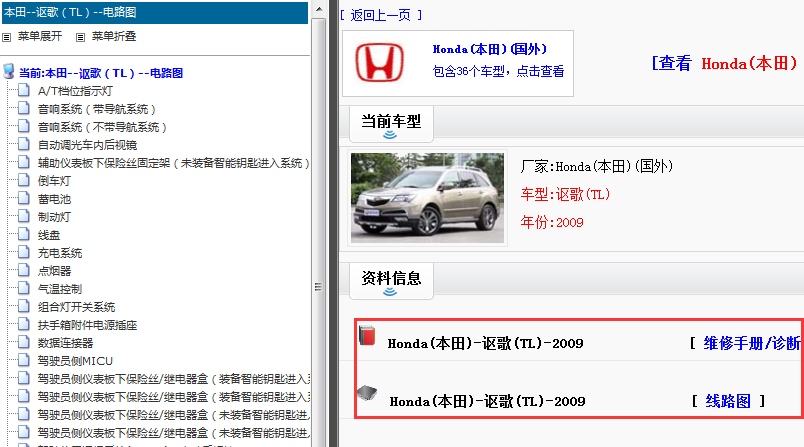The width and height of the screenshot is (804, 447).
Task: Select the 当前车型 tab
Action: click(391, 124)
